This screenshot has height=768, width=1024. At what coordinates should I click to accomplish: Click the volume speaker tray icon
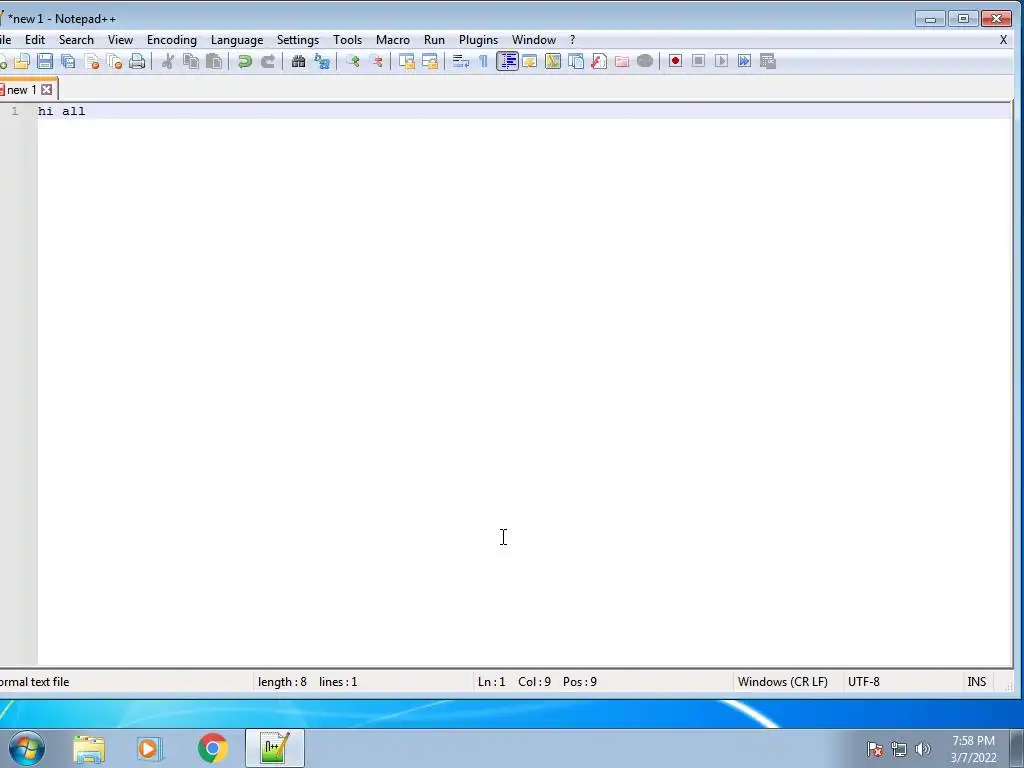(x=923, y=749)
